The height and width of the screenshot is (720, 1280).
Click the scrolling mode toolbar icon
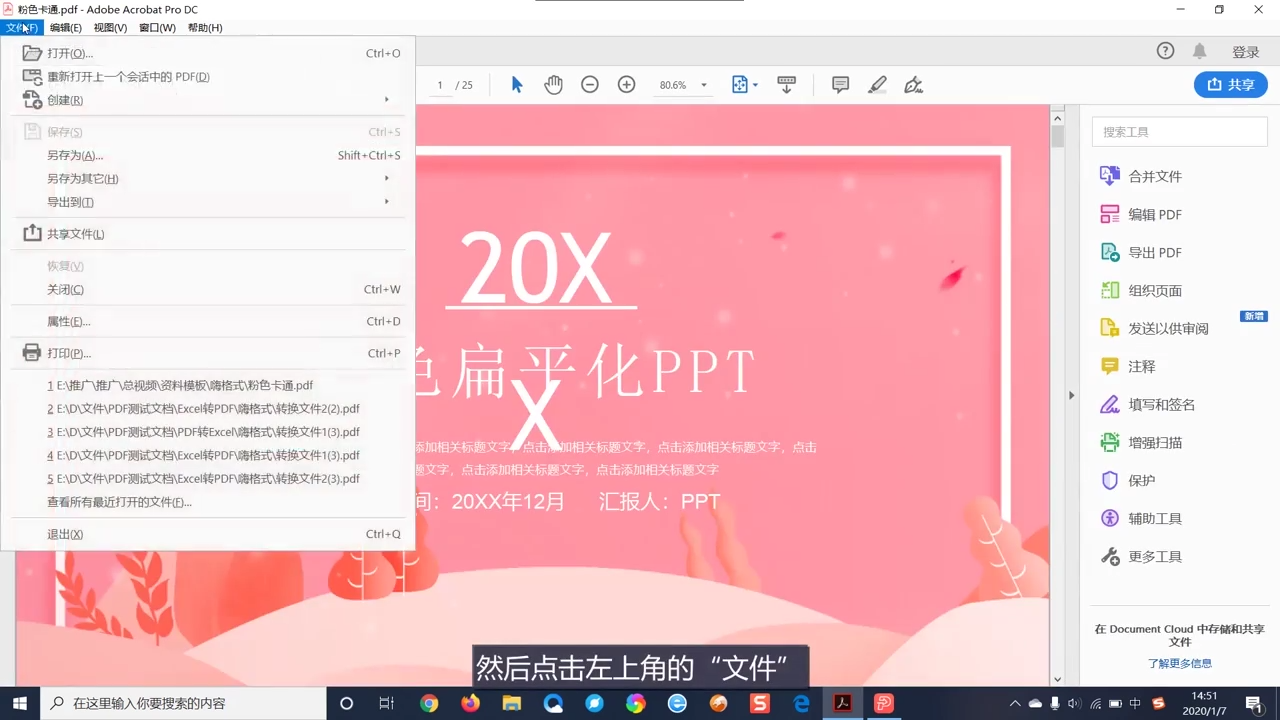[x=786, y=85]
